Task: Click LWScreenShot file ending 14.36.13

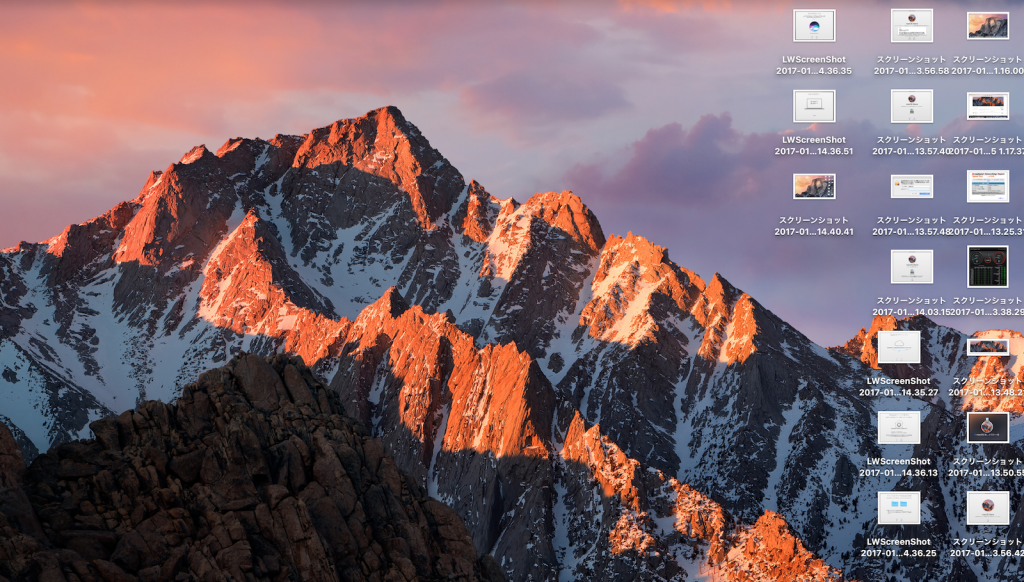Action: 898,427
